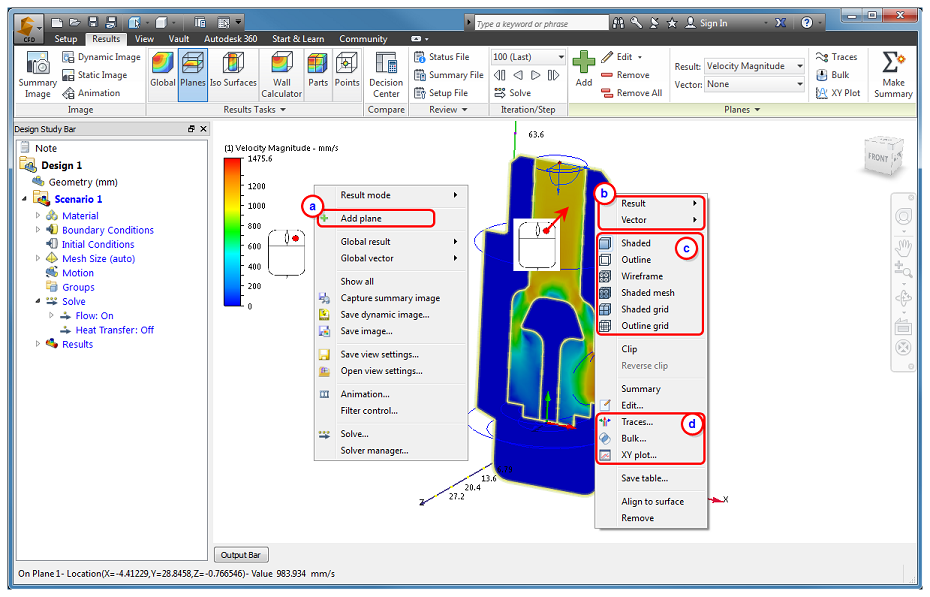This screenshot has height=597, width=930.
Task: Click the Traces ribbon tool
Action: (x=836, y=57)
